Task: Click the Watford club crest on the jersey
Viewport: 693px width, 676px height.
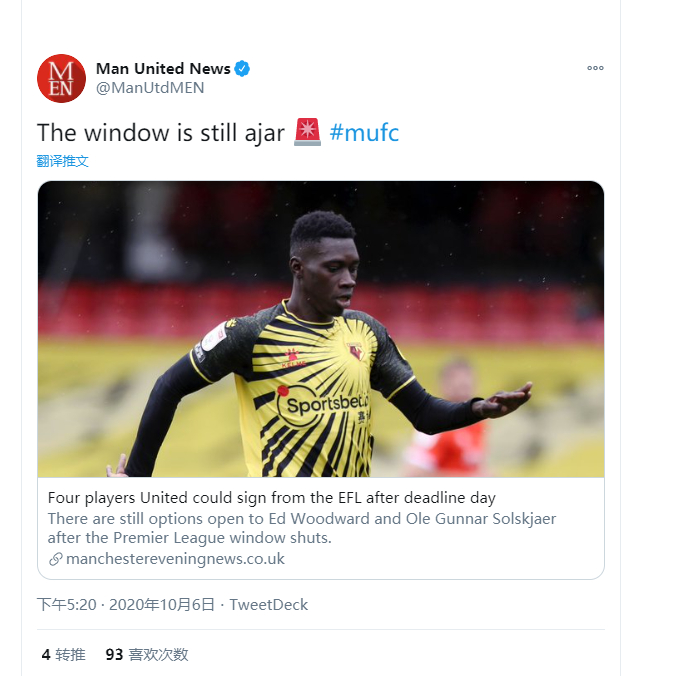Action: click(355, 351)
